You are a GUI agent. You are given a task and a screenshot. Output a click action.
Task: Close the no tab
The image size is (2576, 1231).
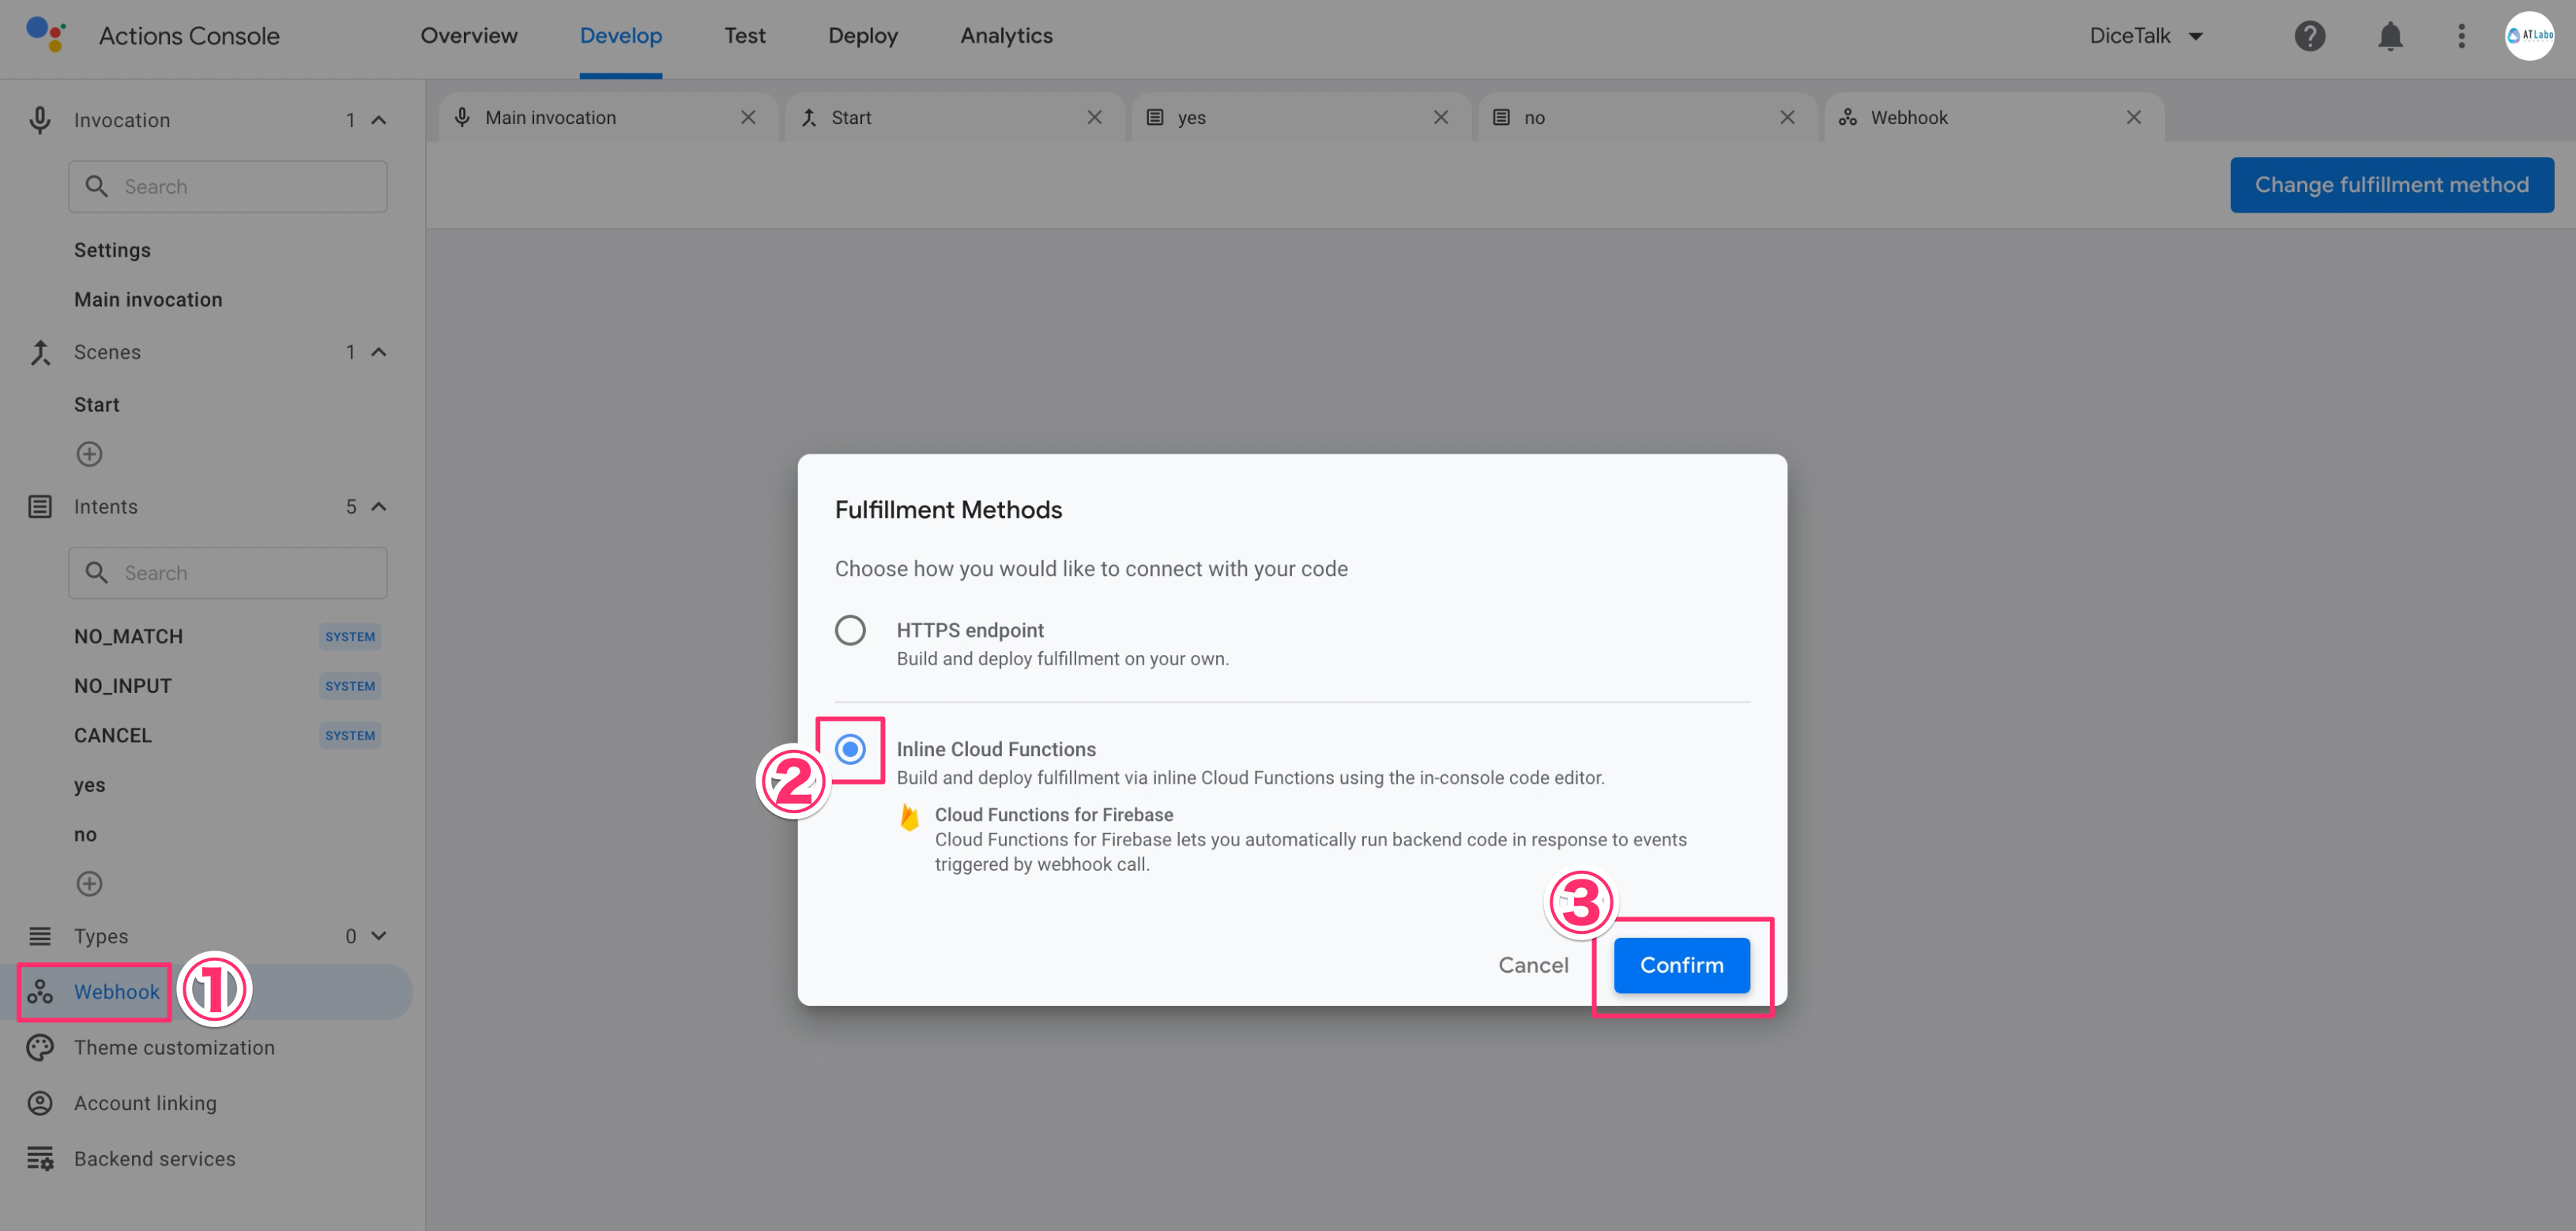point(1788,117)
